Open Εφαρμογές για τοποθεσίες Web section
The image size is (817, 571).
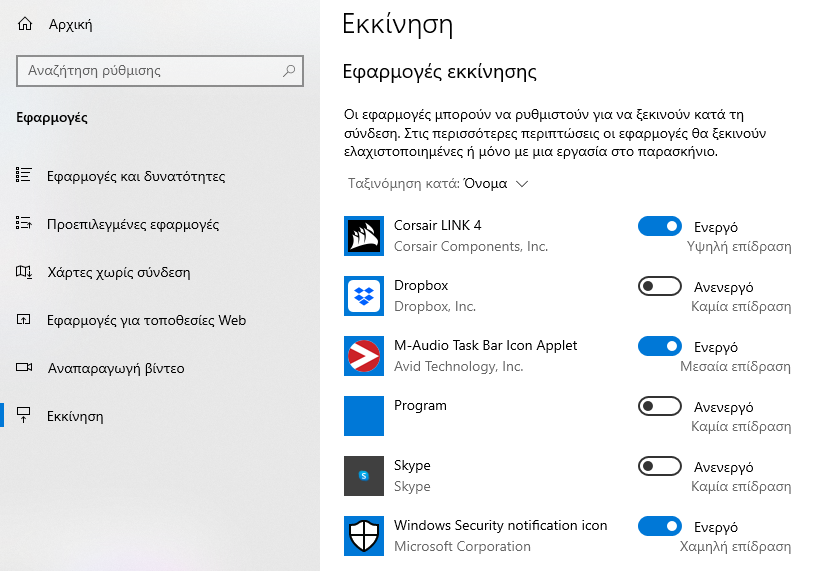(146, 320)
